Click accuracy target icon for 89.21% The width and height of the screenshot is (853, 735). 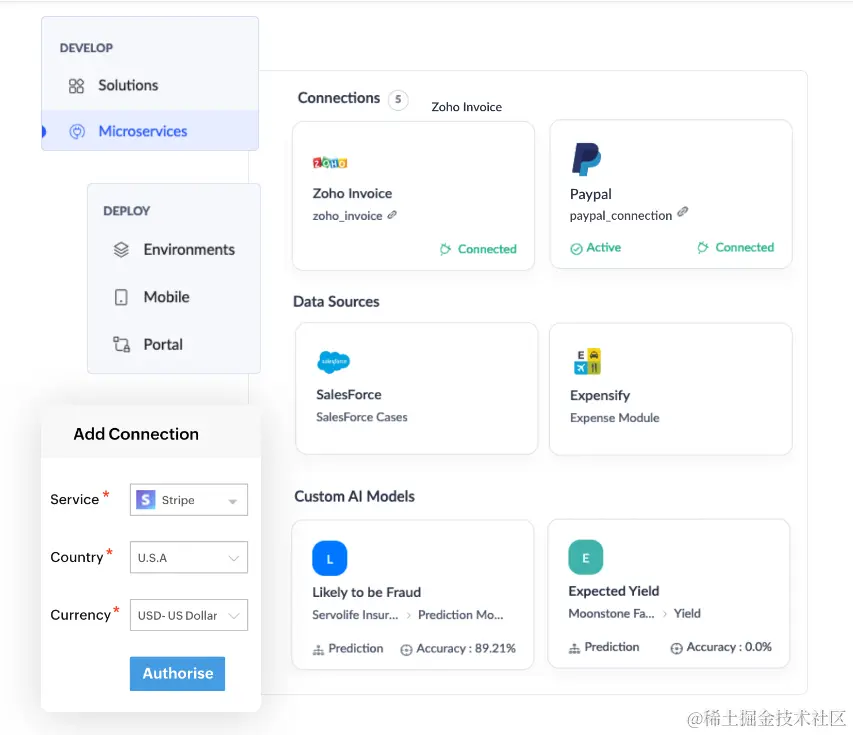[x=406, y=650]
